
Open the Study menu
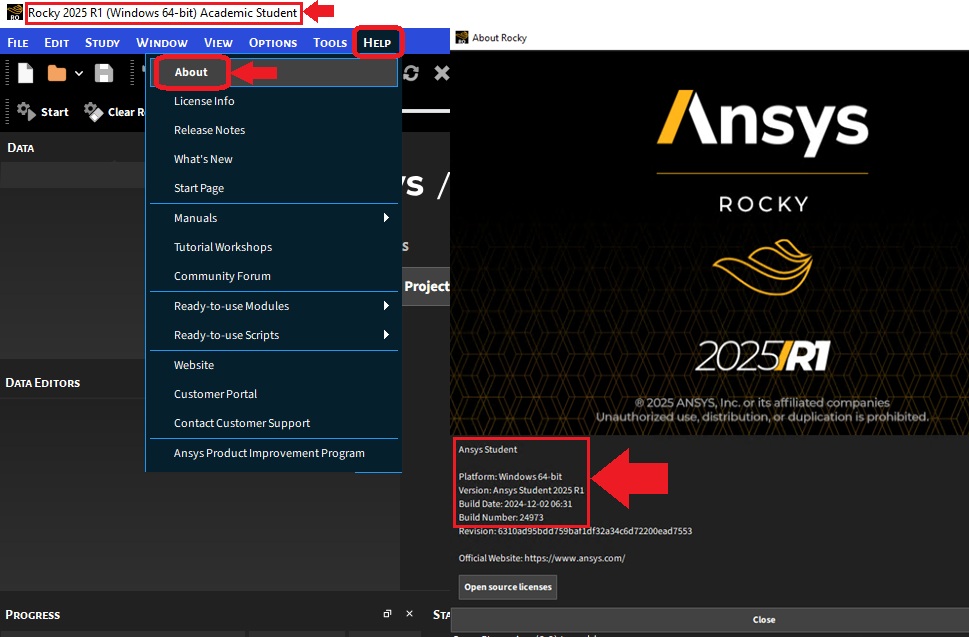pyautogui.click(x=103, y=43)
